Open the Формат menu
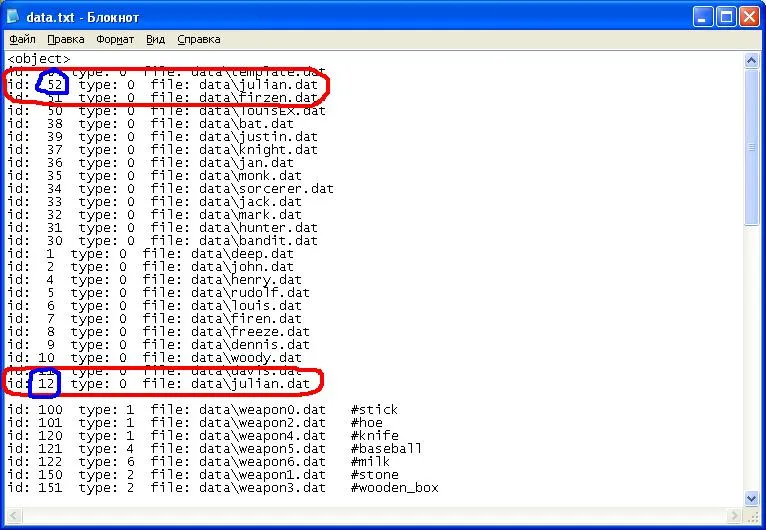 [x=115, y=39]
